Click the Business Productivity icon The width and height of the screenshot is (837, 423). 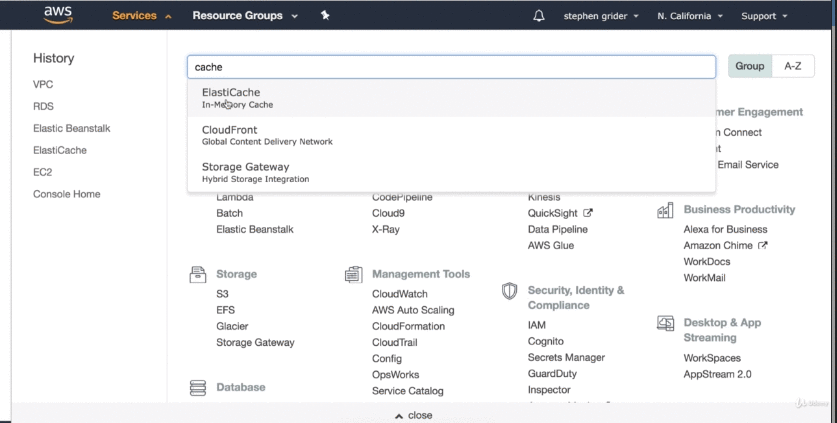[665, 210]
